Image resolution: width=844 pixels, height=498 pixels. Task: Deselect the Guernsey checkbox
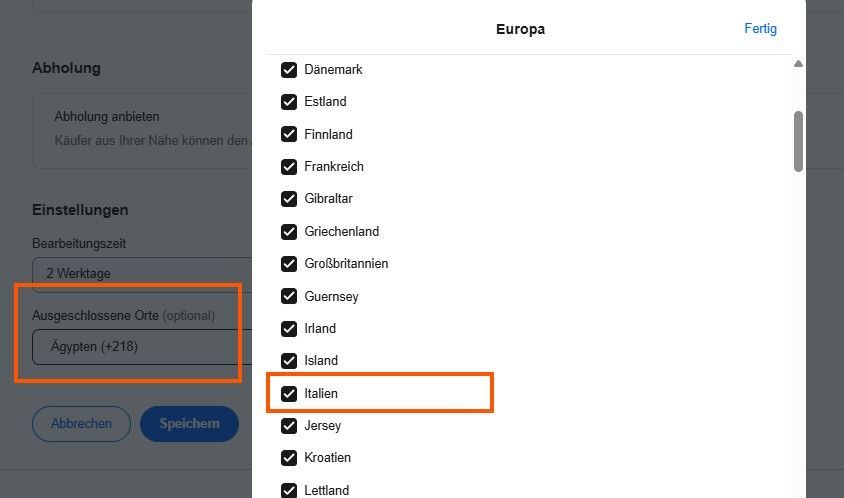coord(289,297)
